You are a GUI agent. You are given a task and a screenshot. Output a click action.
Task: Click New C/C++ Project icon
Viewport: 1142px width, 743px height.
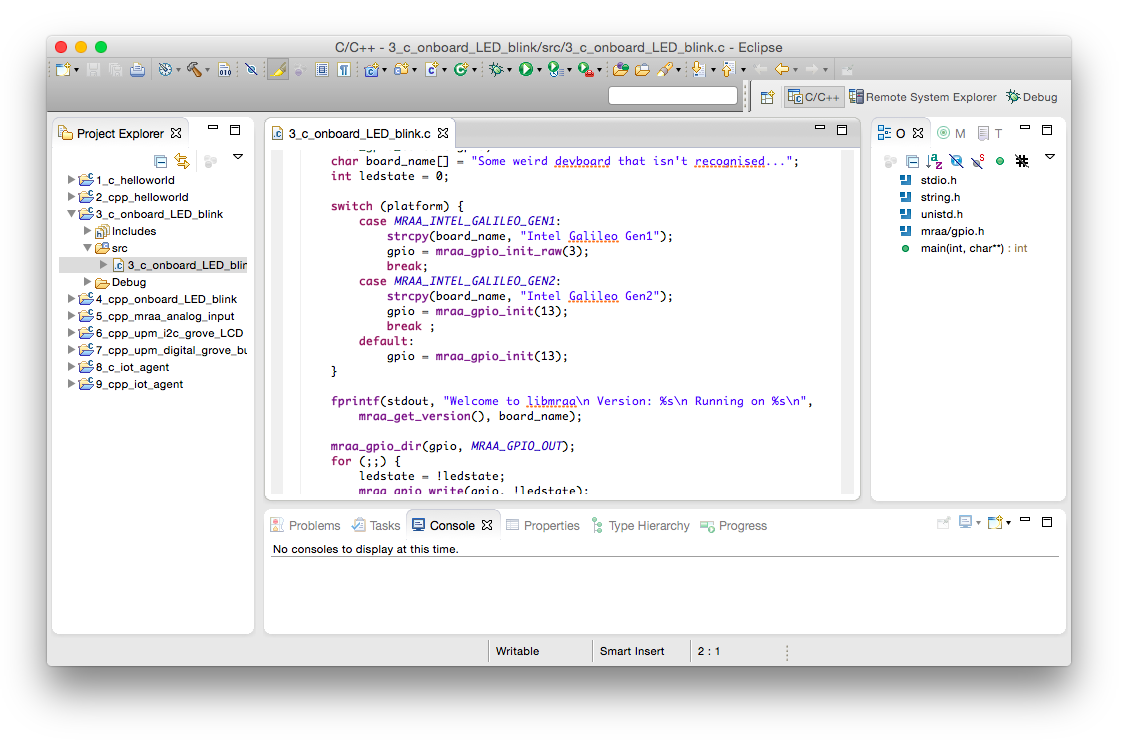[x=371, y=70]
